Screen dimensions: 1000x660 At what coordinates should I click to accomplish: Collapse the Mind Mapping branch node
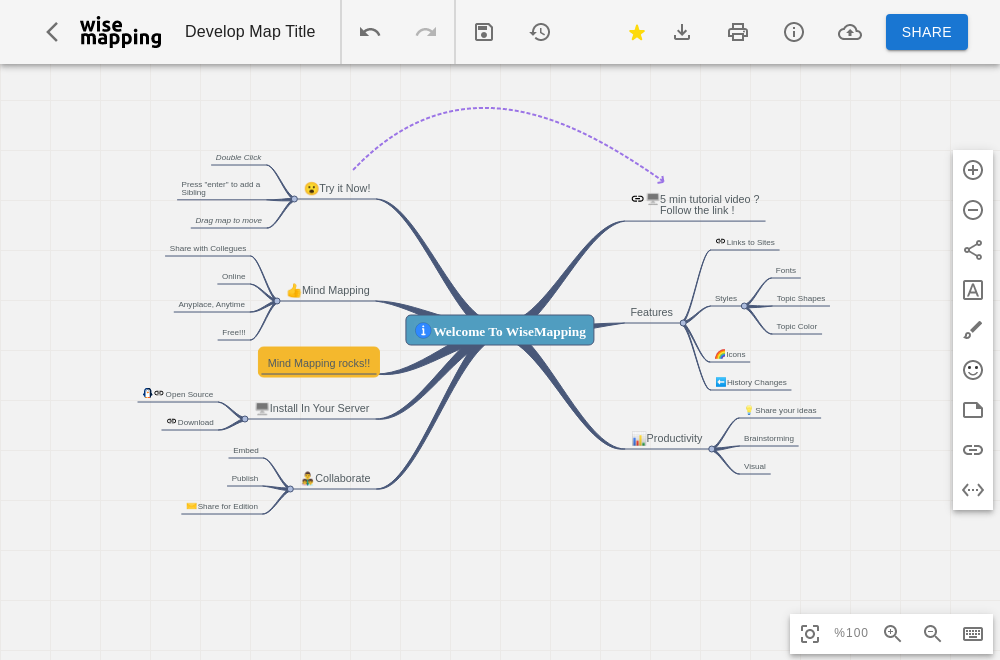276,301
